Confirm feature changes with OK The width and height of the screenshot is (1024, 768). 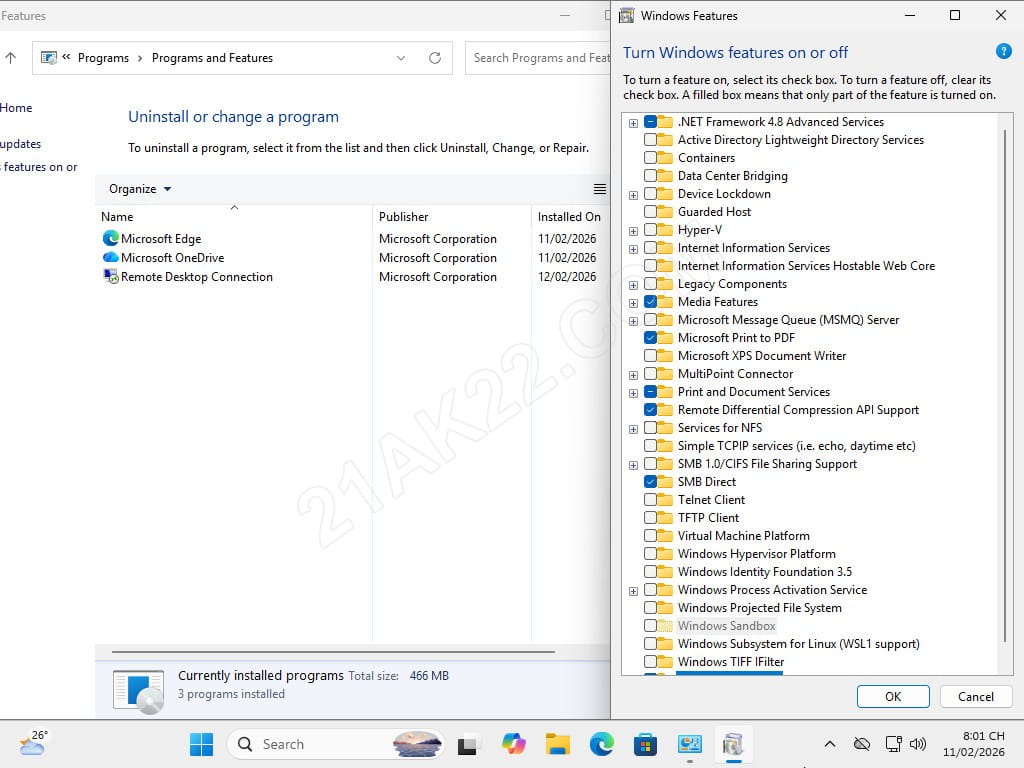coord(893,696)
